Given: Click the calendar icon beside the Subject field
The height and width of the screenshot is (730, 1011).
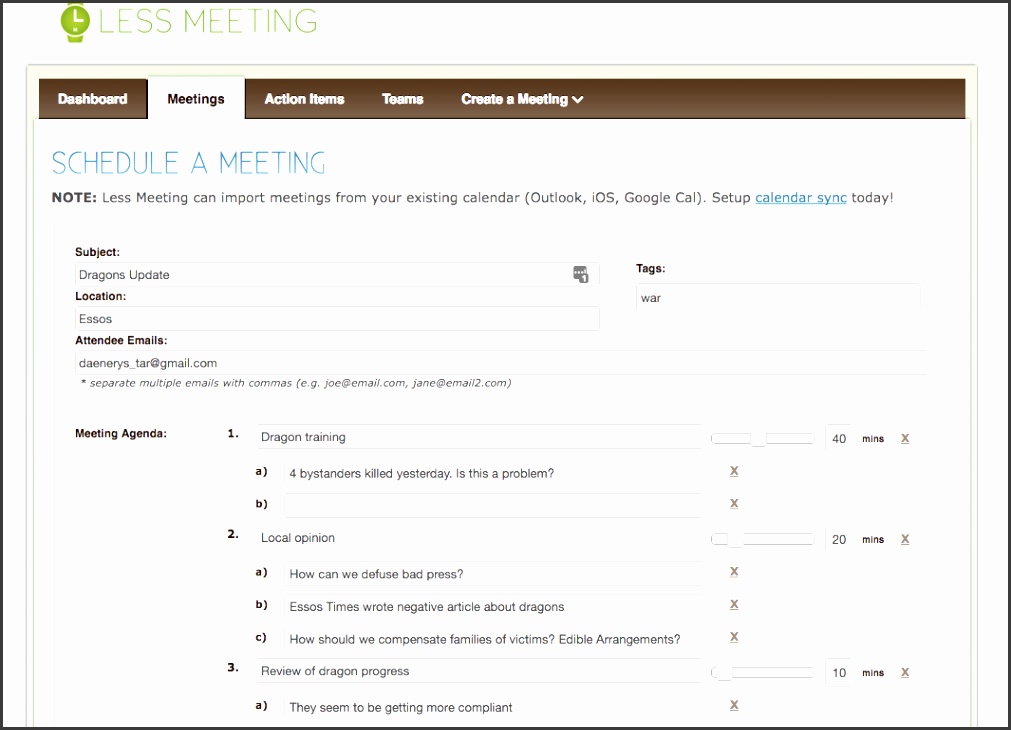Looking at the screenshot, I should pyautogui.click(x=581, y=273).
